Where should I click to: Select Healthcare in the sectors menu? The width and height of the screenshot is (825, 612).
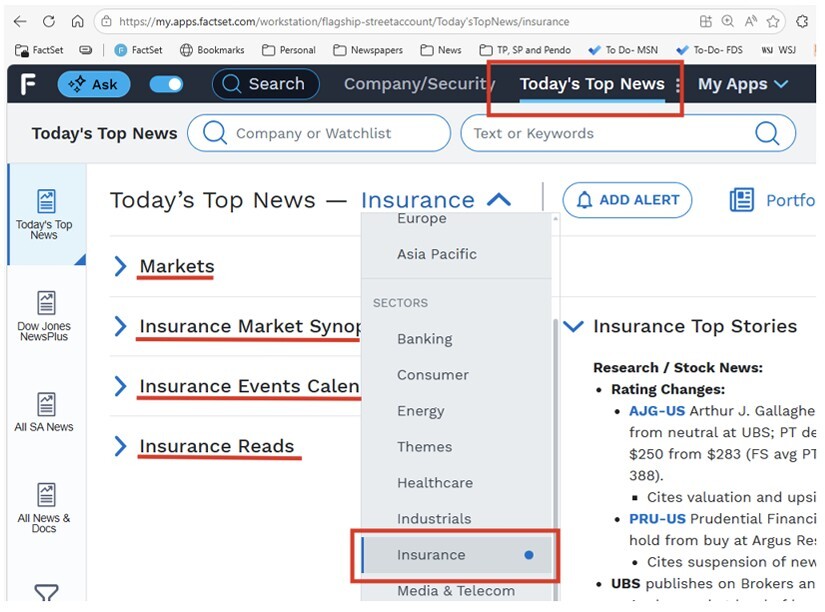click(435, 483)
